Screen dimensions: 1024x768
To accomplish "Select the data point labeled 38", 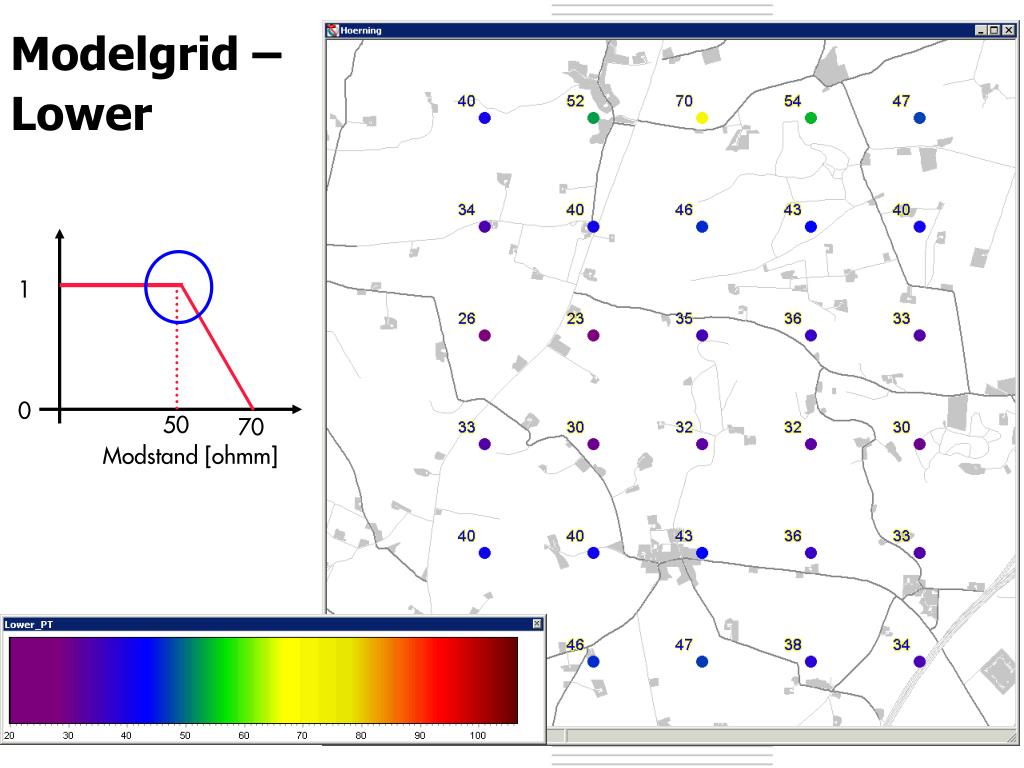I will point(810,662).
